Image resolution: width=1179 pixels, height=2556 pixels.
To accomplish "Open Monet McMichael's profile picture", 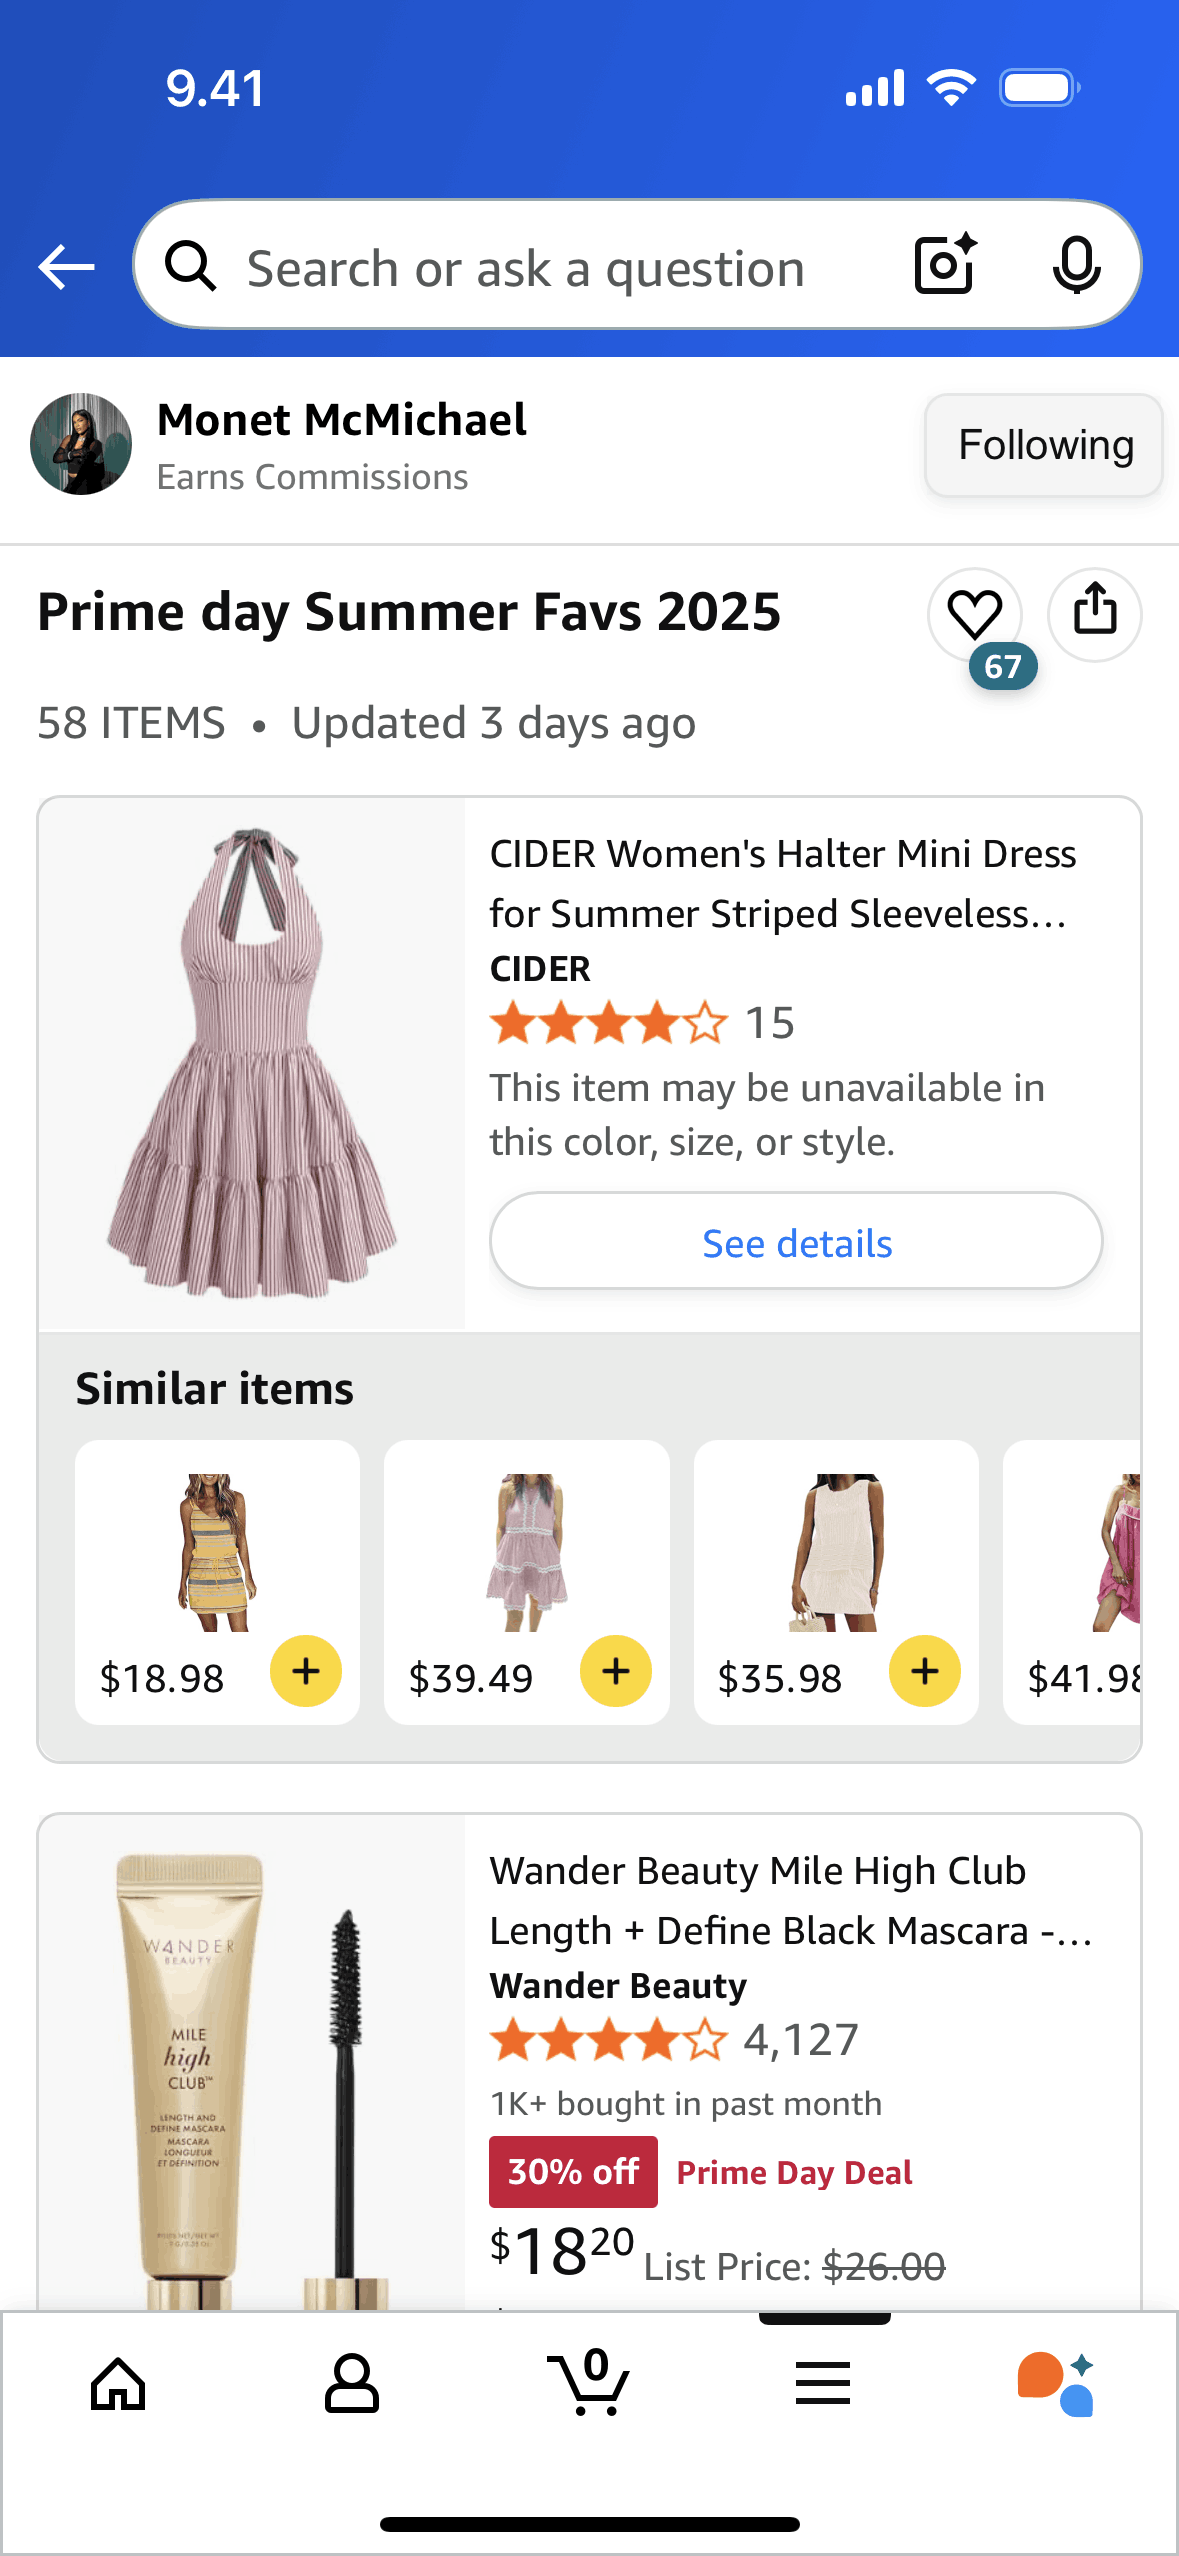I will 81,444.
